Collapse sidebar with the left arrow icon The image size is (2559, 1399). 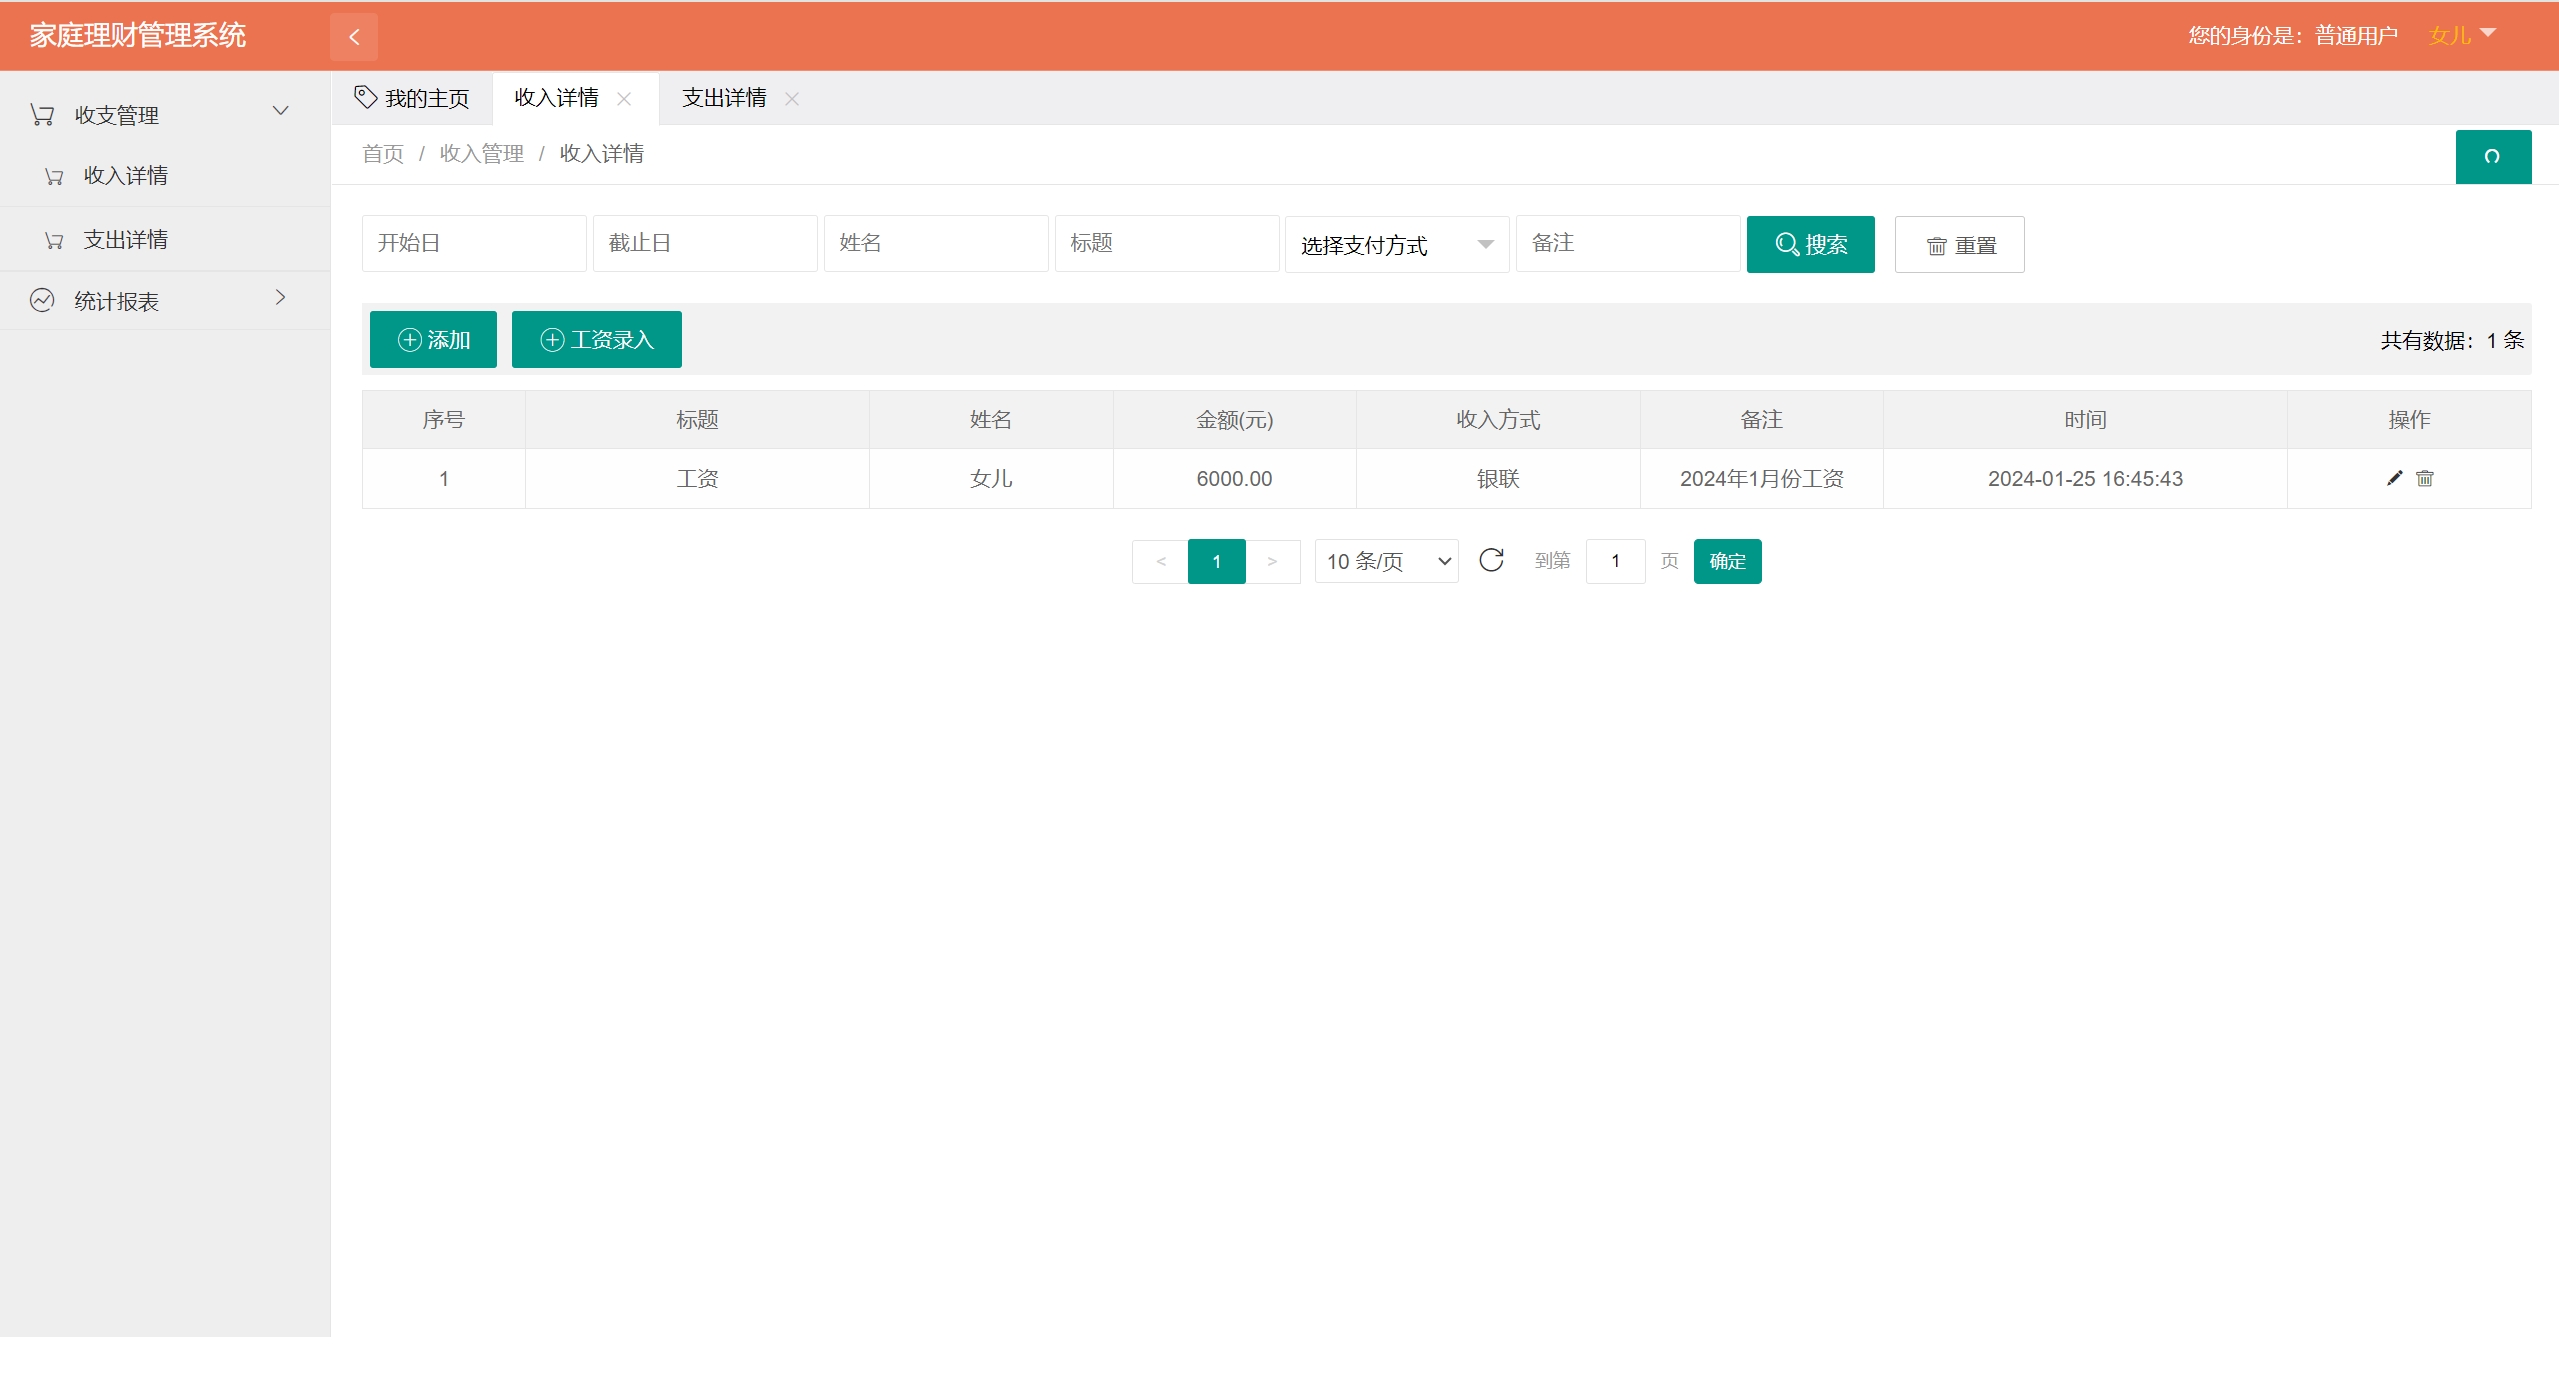pos(354,37)
